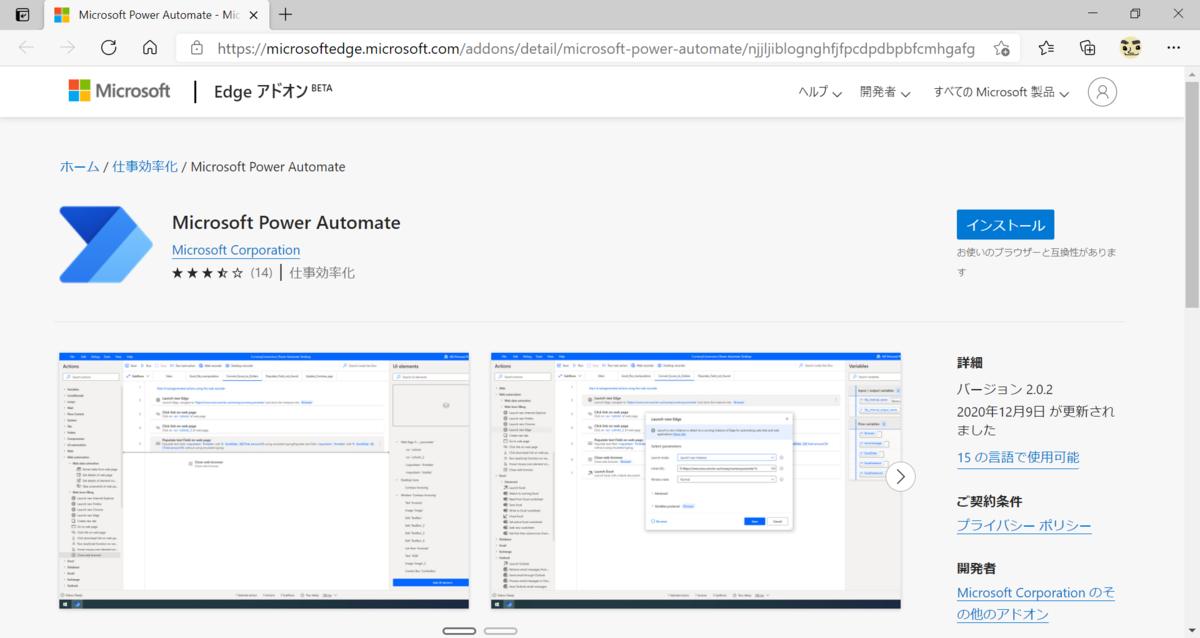Click the バージョン 2.0.2 text
This screenshot has height=638, width=1200.
click(x=1003, y=389)
